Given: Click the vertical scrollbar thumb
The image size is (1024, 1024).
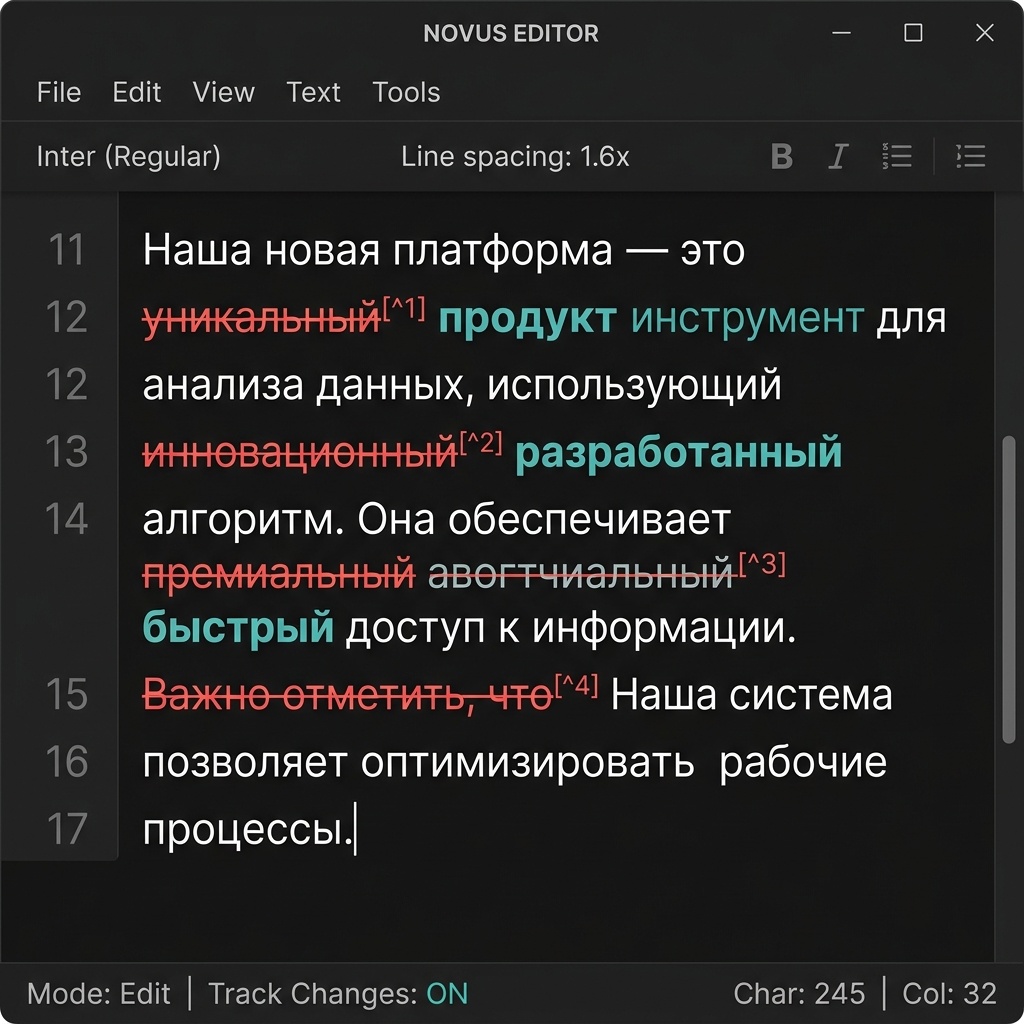Looking at the screenshot, I should tap(1008, 589).
